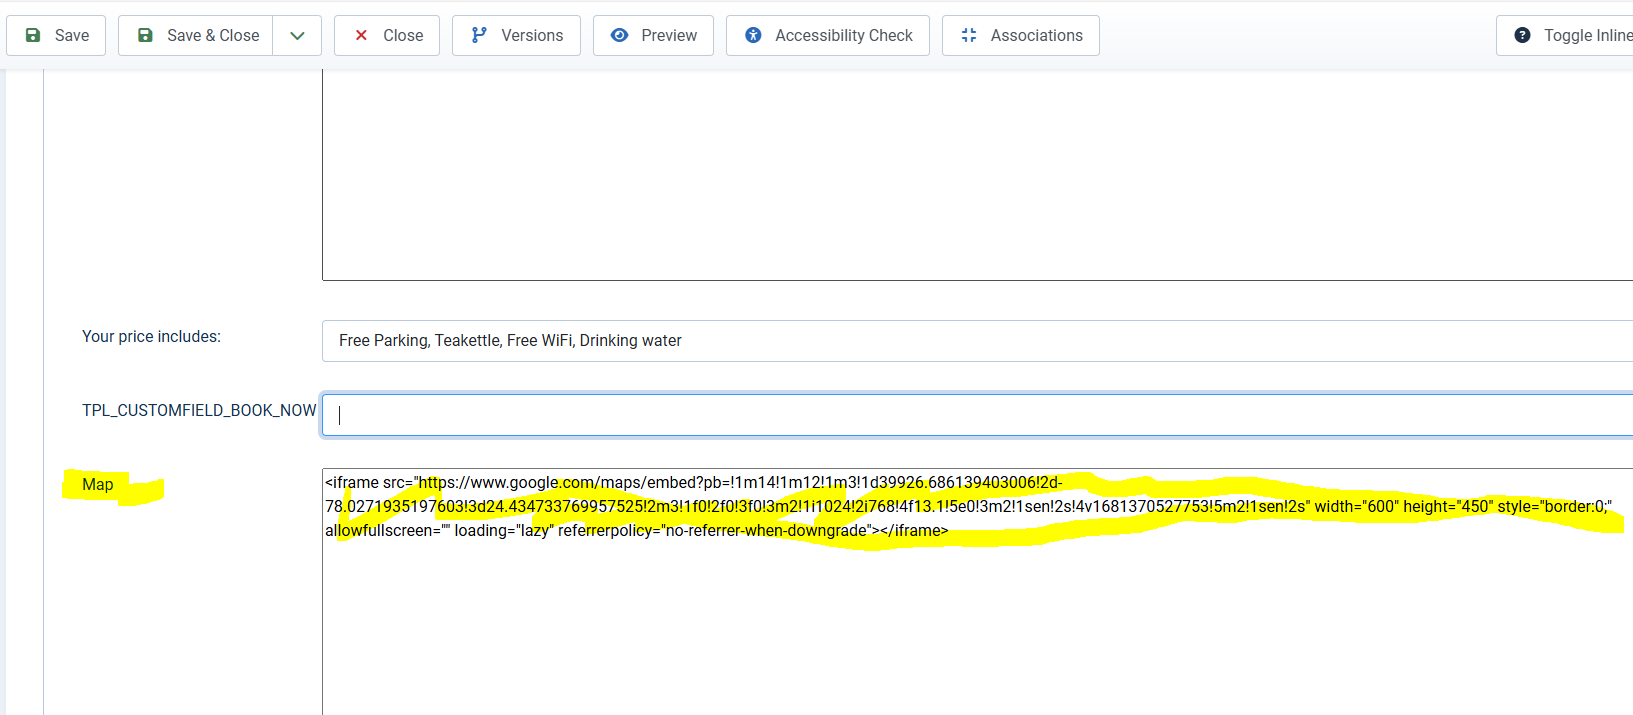
Task: Click the branch icon on Versions
Action: 479,35
